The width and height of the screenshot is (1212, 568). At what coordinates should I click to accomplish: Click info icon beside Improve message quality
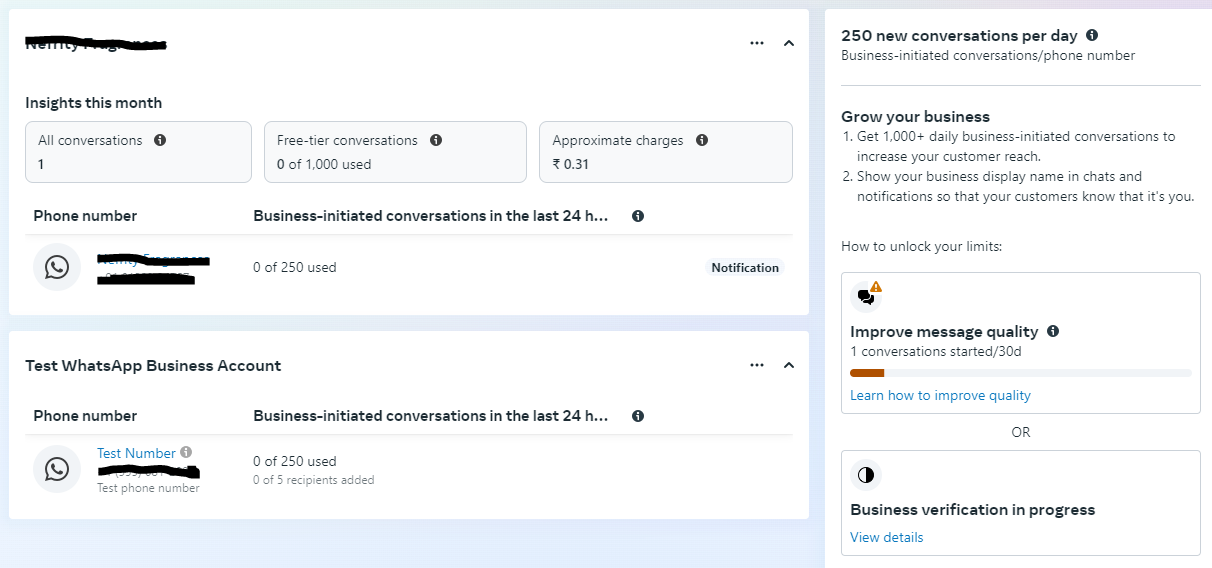click(x=1053, y=331)
